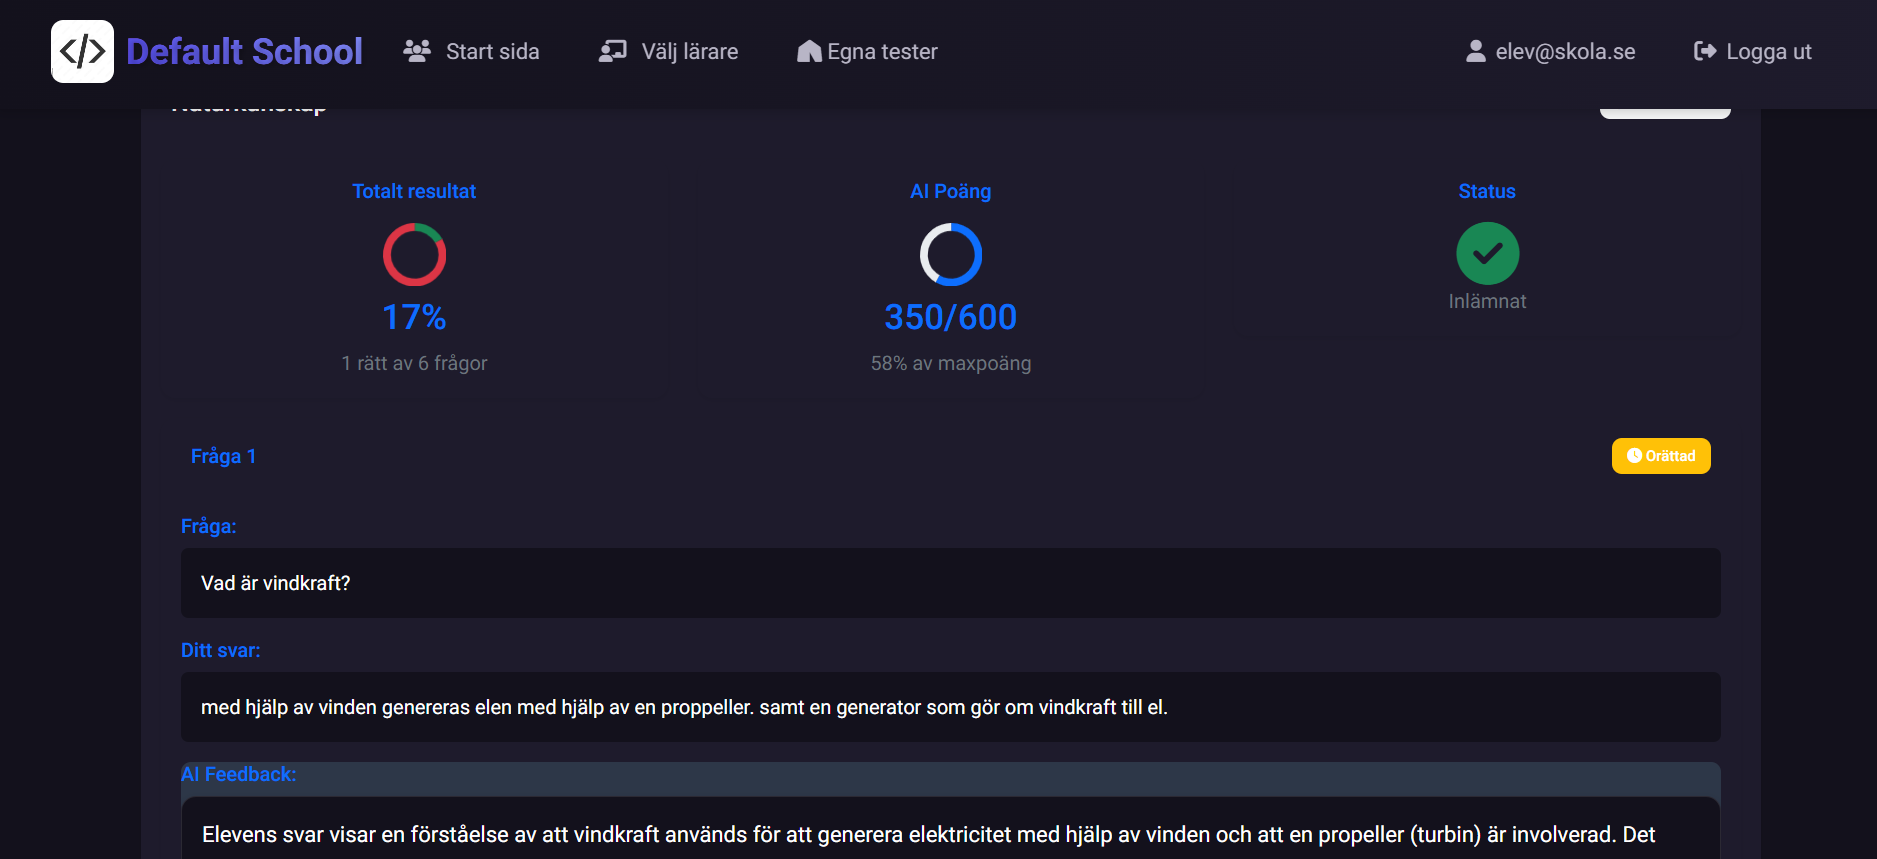The image size is (1877, 859).
Task: Click the blue AI Poäng progress ring
Action: 950,254
